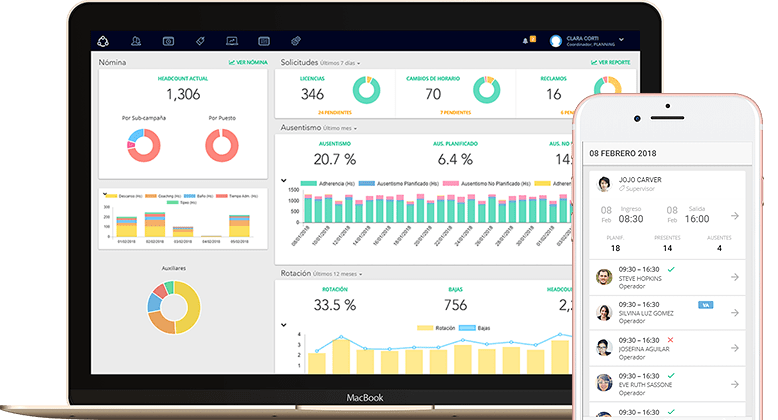Click Steve Hopkins' avatar on phone
Image resolution: width=778 pixels, height=420 pixels.
(604, 277)
